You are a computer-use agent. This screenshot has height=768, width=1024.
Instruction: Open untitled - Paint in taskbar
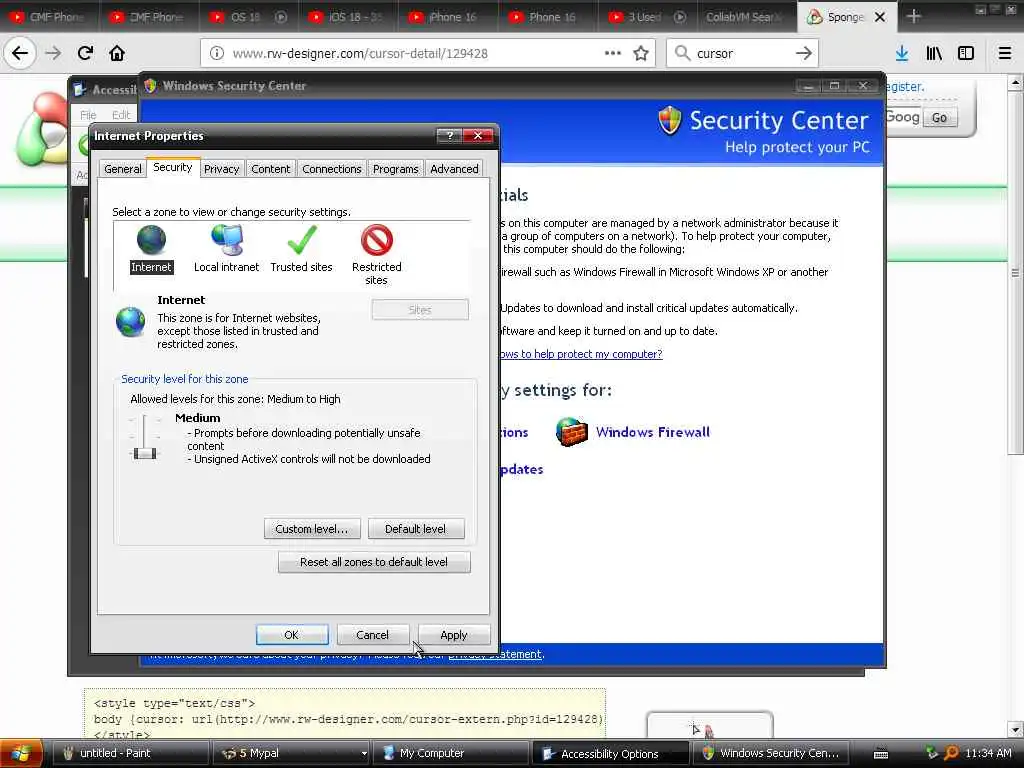coord(129,753)
